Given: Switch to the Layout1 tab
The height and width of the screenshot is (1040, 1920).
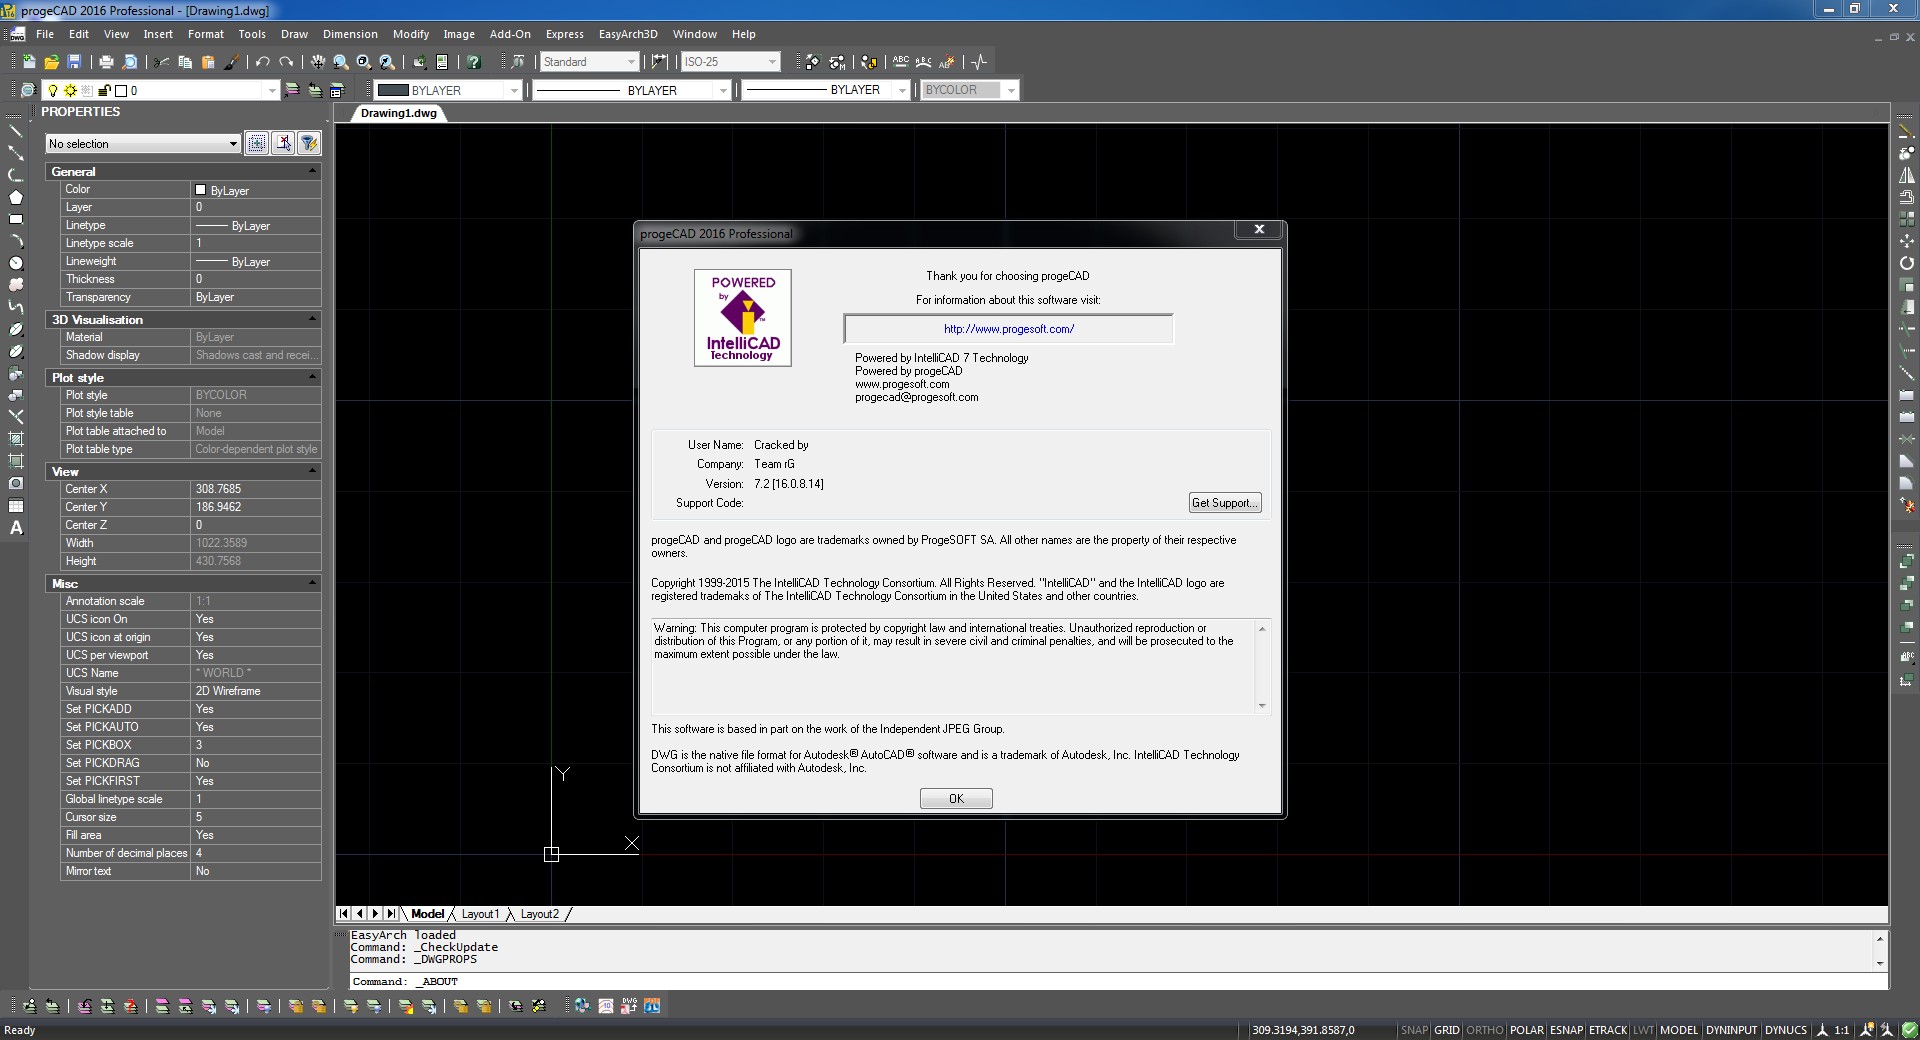Looking at the screenshot, I should coord(480,914).
